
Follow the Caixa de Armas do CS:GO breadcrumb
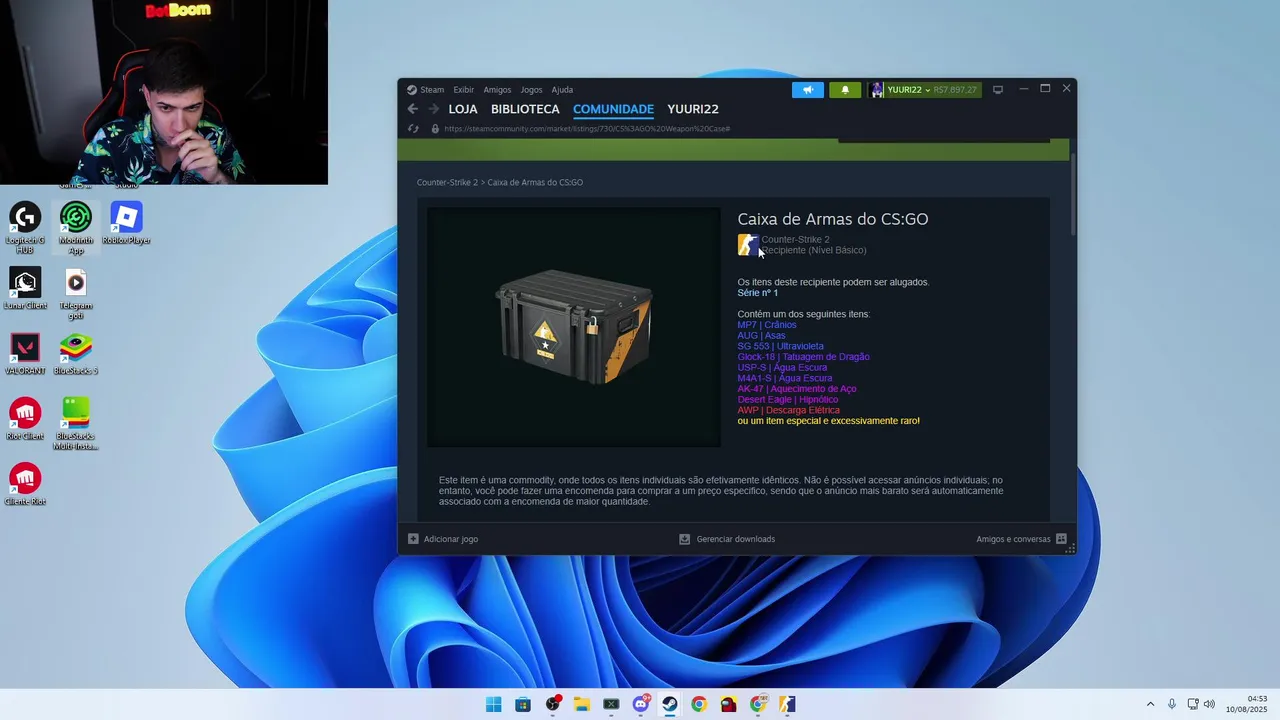(535, 183)
